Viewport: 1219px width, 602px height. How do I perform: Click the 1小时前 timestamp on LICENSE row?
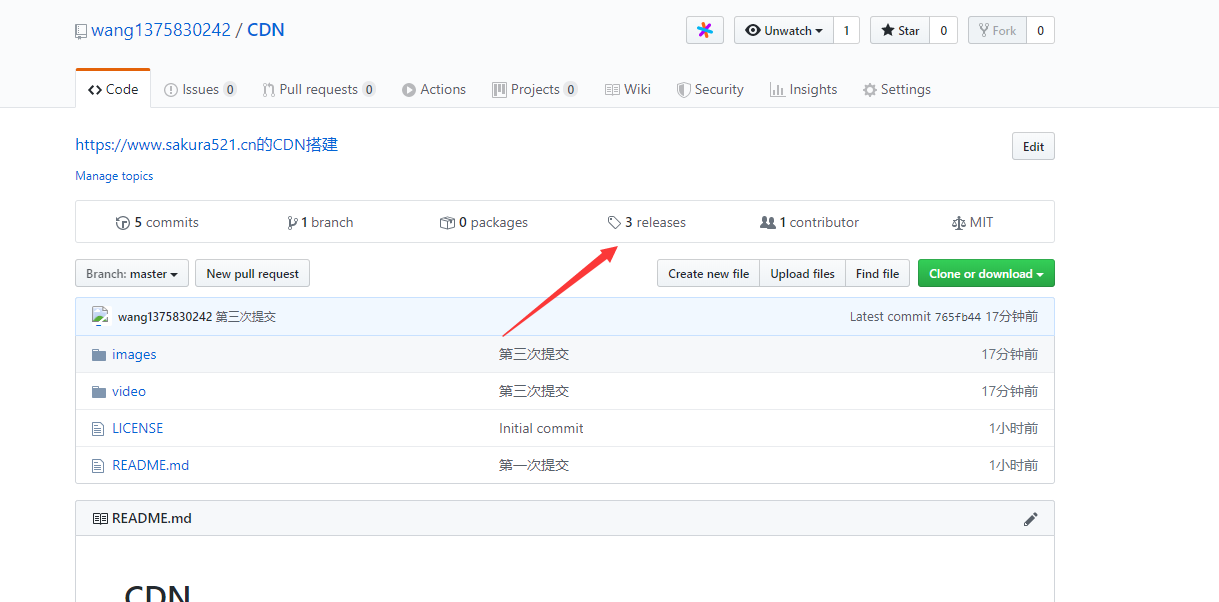pos(1013,429)
